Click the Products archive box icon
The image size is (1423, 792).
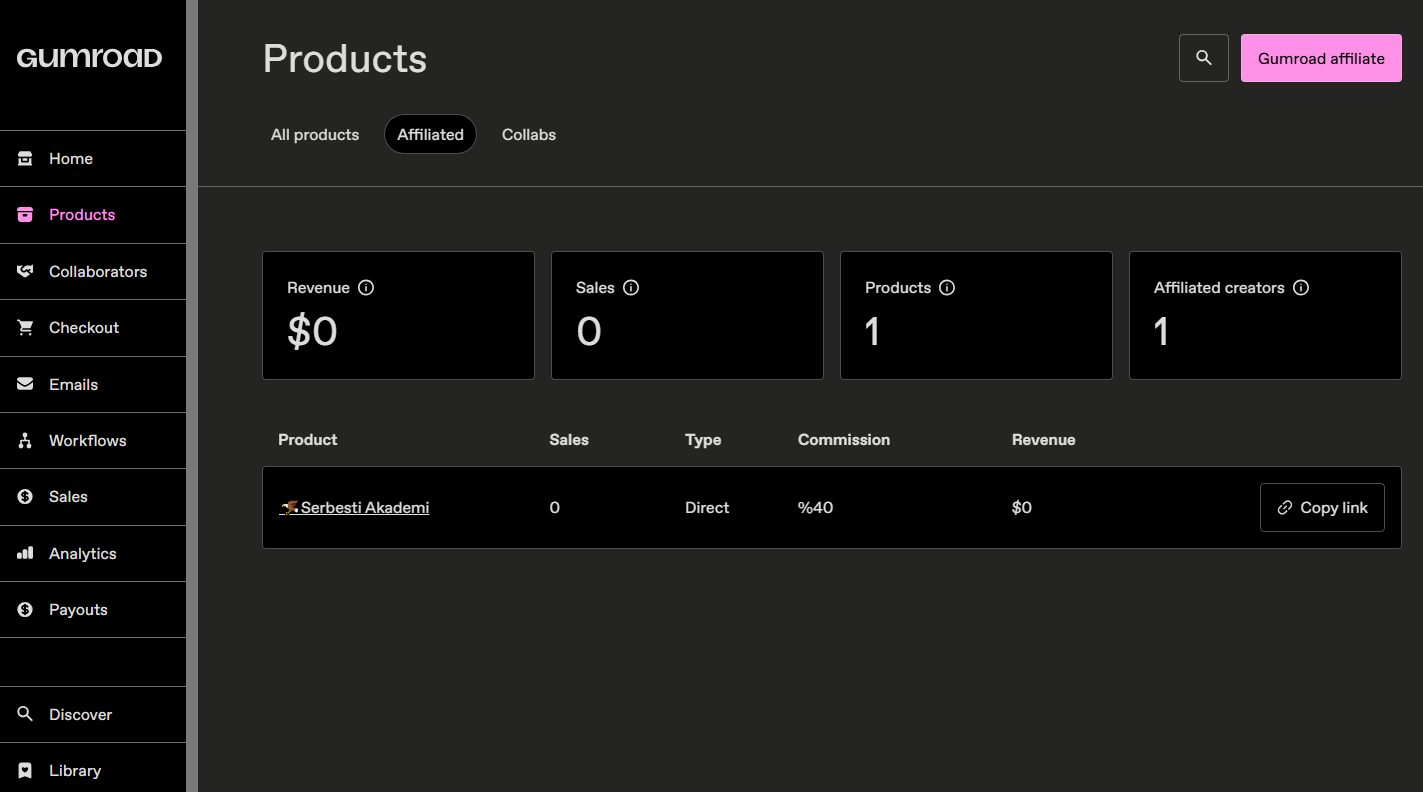coord(25,214)
